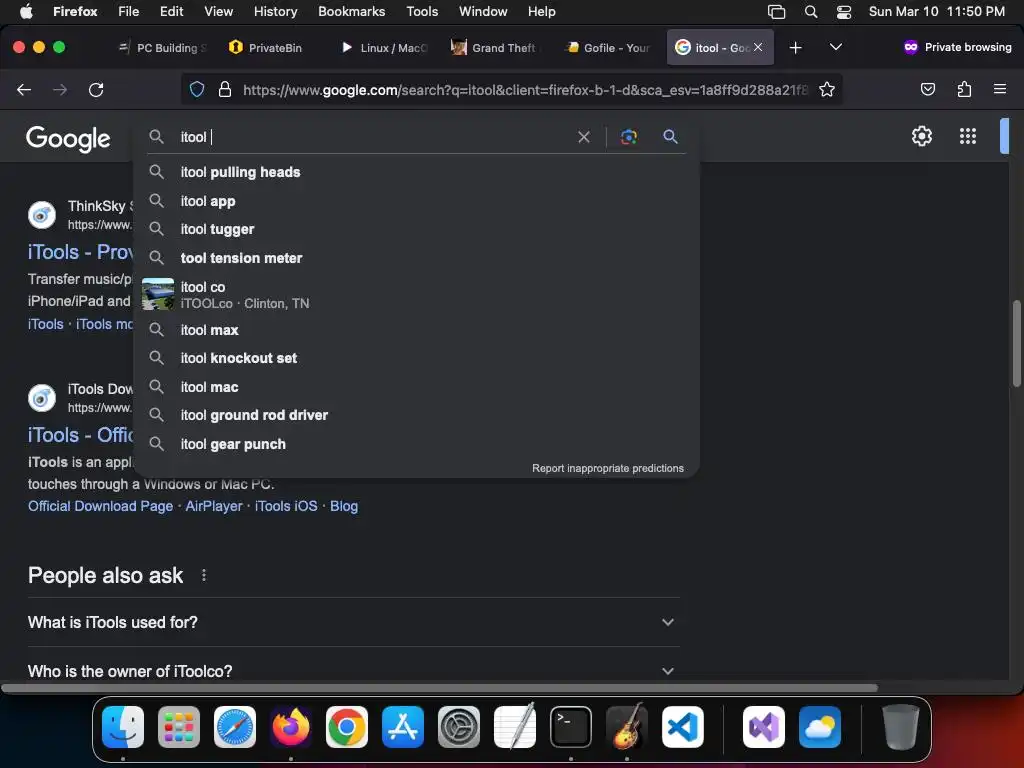This screenshot has width=1024, height=768.
Task: Open the Blog sitelink
Action: click(344, 506)
